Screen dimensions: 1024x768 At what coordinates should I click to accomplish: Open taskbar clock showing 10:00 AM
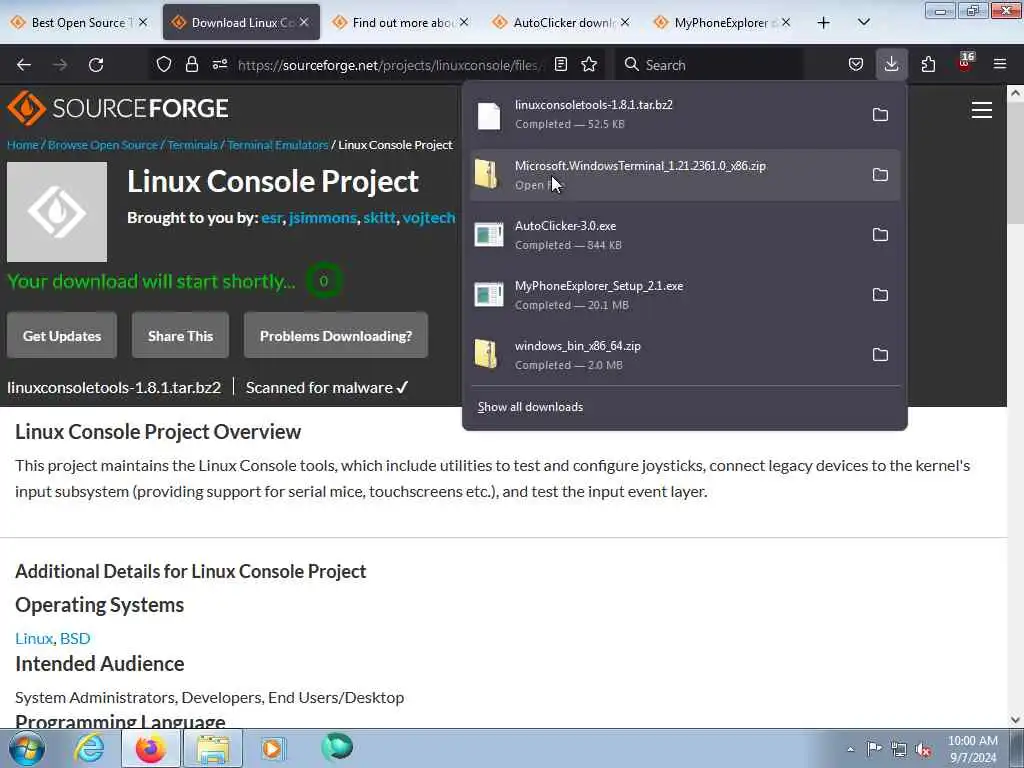pos(973,749)
